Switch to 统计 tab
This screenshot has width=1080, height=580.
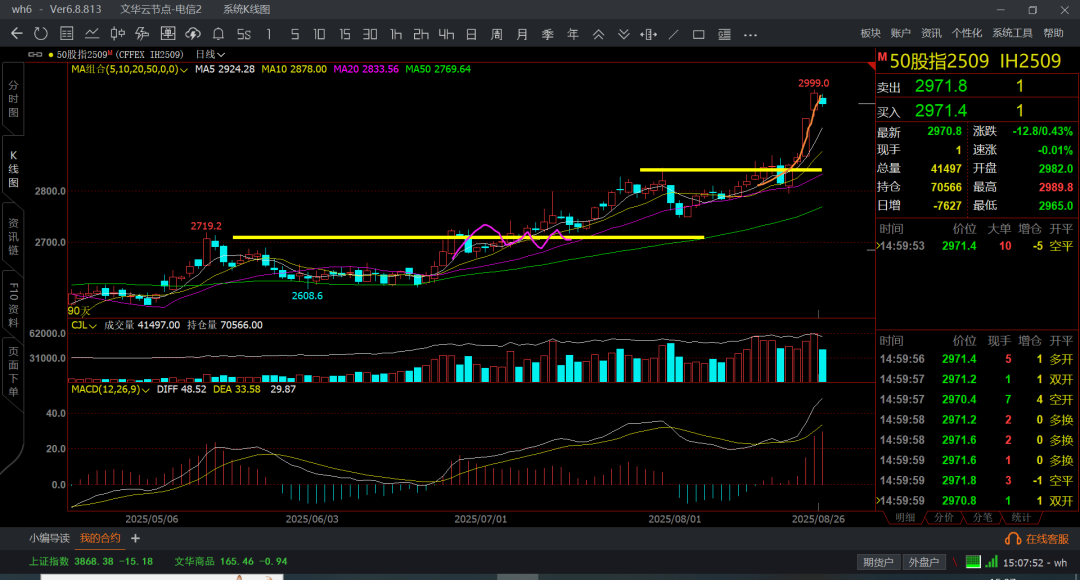pyautogui.click(x=1021, y=517)
